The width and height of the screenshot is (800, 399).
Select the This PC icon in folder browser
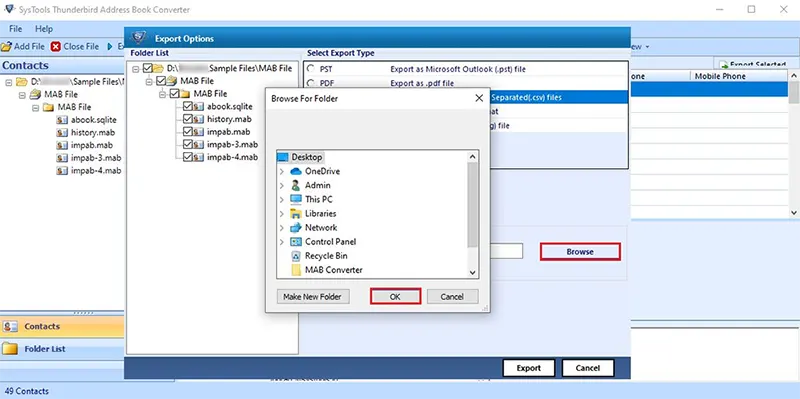pos(296,200)
